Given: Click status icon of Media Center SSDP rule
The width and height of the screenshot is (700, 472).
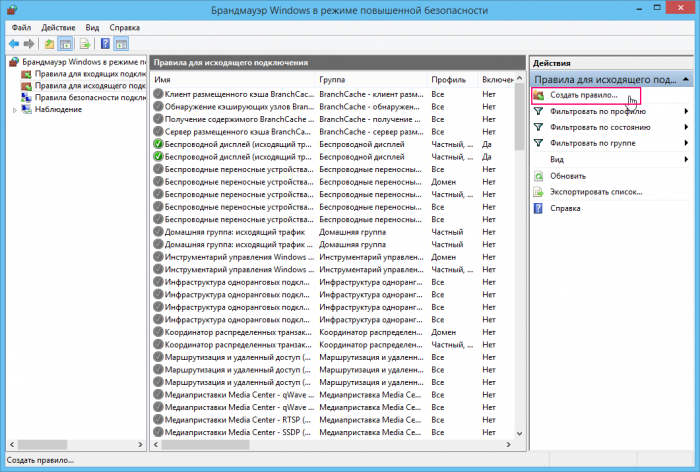Looking at the screenshot, I should [x=158, y=432].
